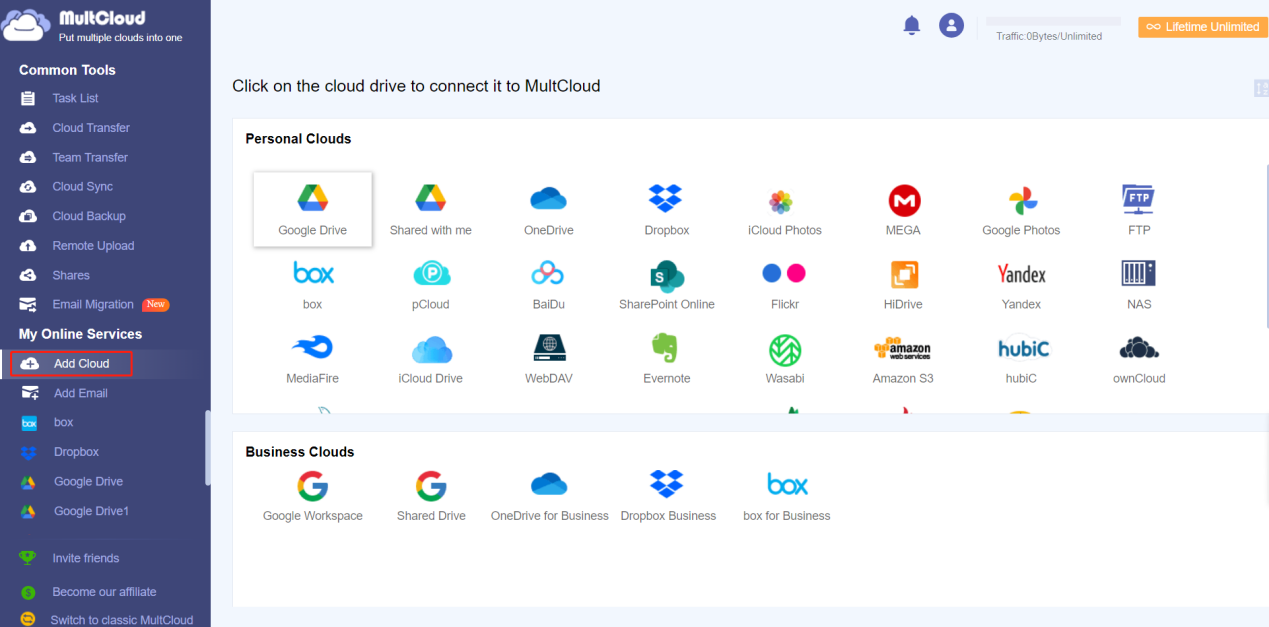Select Shared Drive business cloud
Screen dimensions: 1269x627
[431, 496]
